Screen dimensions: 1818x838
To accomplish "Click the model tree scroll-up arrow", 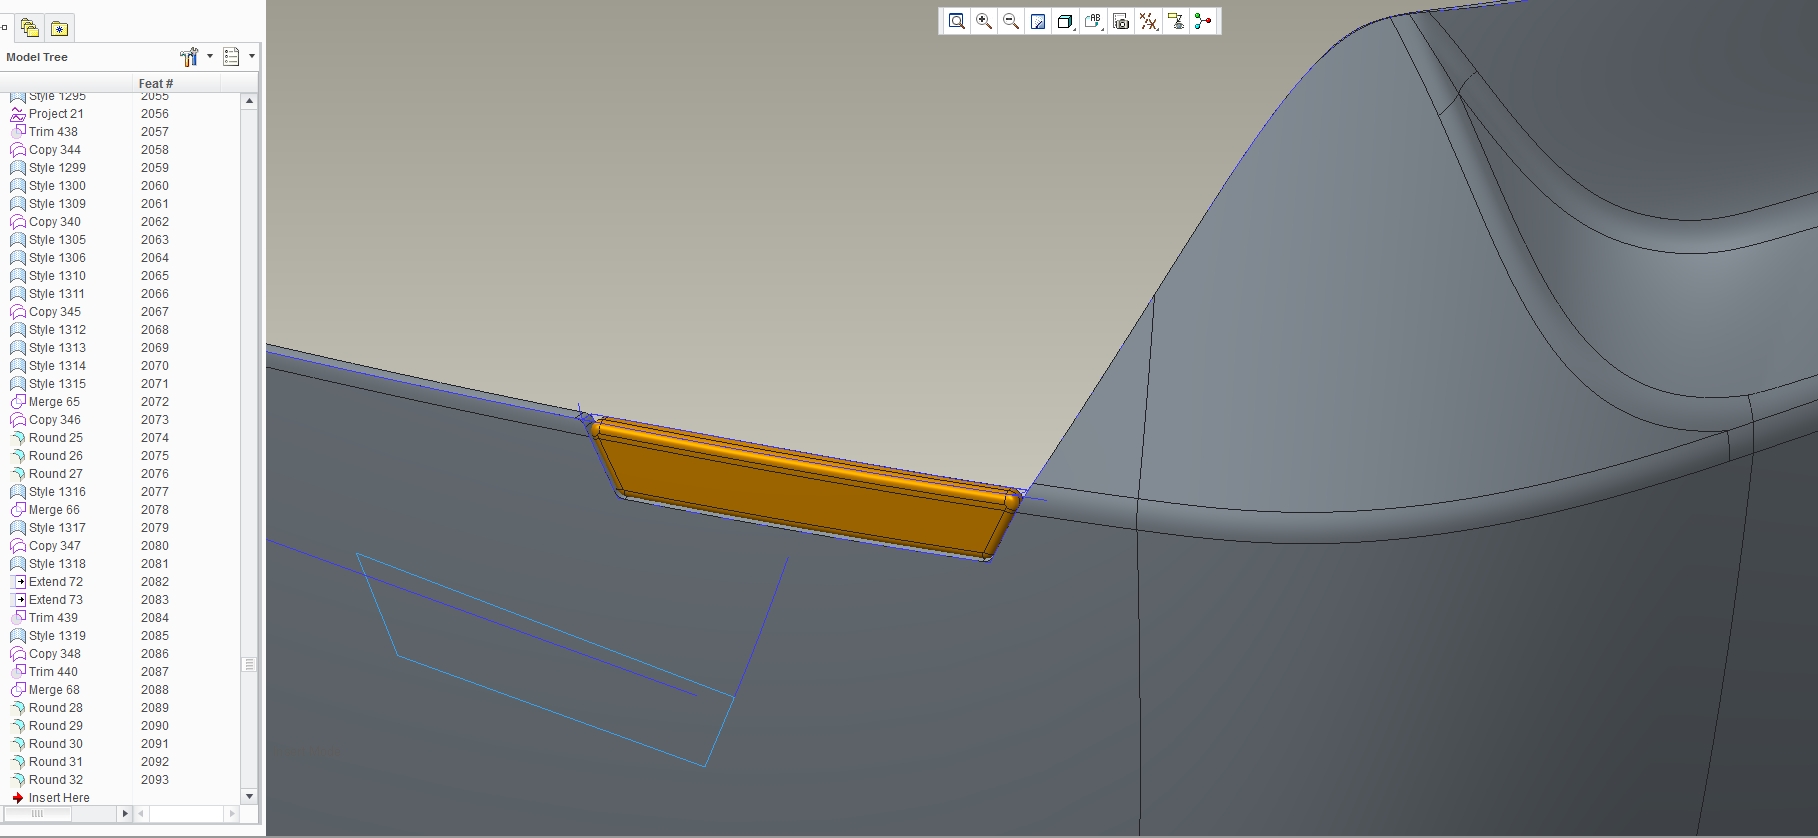I will [249, 101].
